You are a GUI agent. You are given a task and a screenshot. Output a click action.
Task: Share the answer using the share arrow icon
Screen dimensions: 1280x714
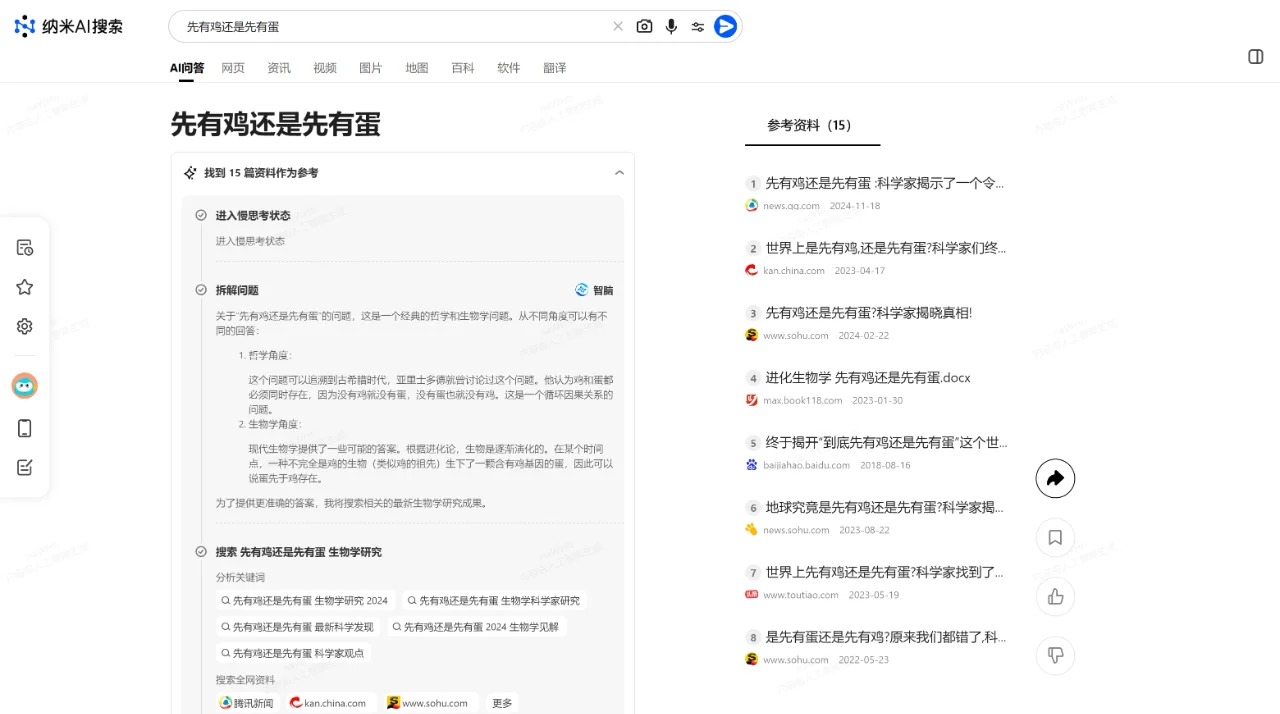pos(1055,478)
